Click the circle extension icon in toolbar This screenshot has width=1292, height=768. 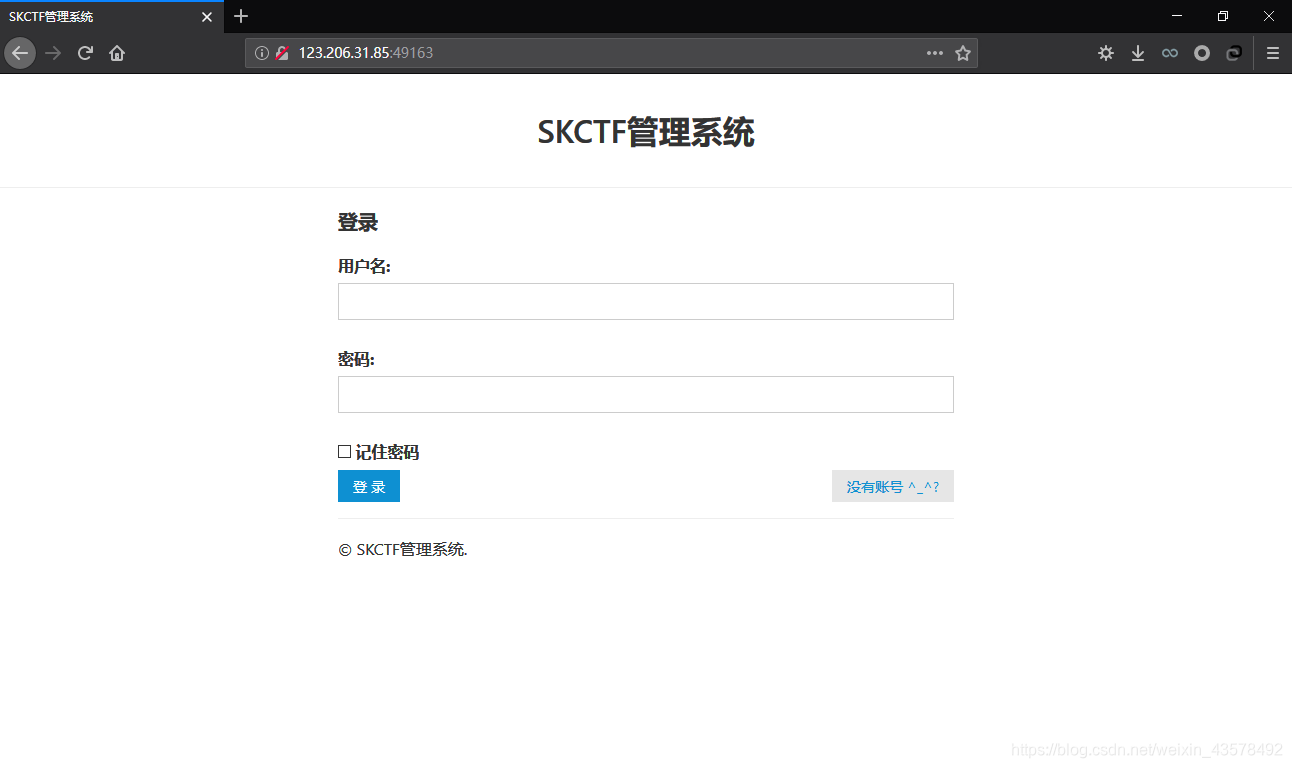[1201, 52]
